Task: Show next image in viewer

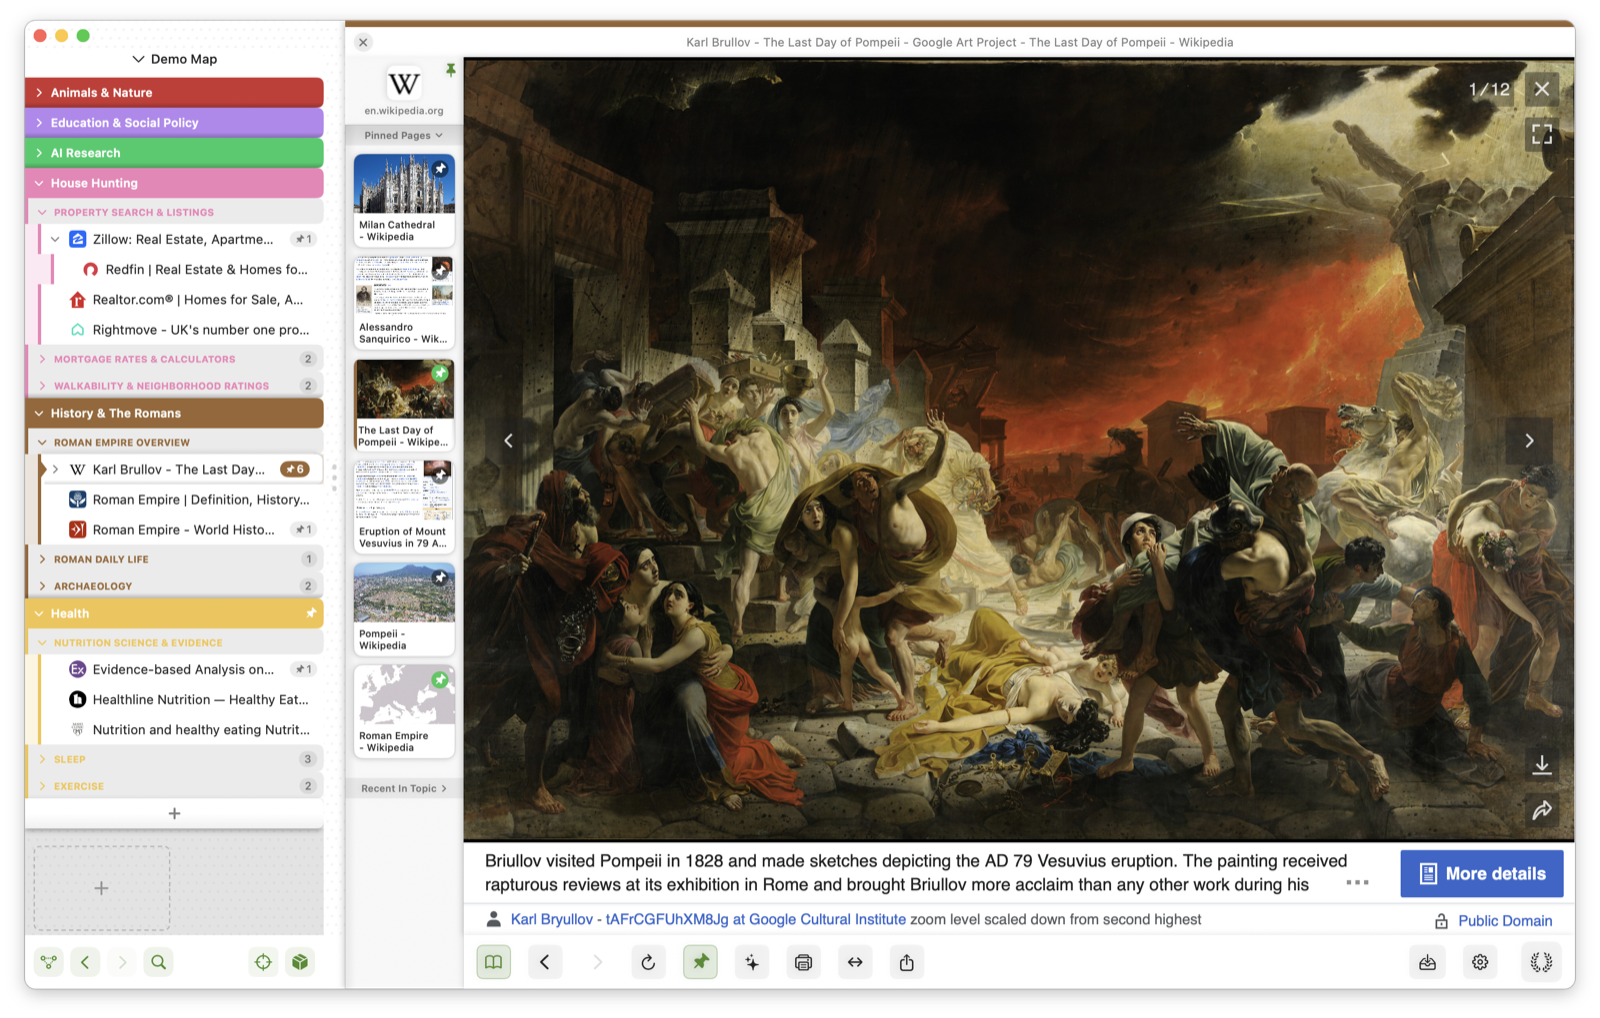Action: tap(1529, 440)
